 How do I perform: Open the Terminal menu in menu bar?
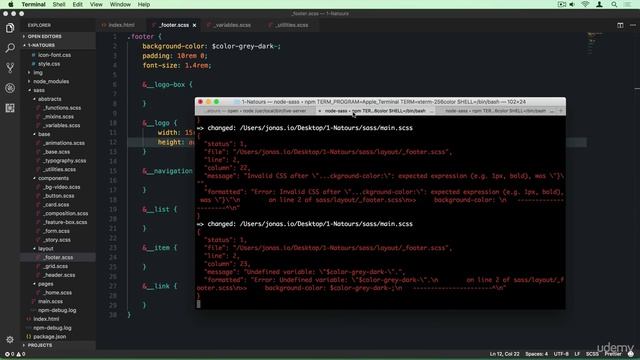pos(33,4)
